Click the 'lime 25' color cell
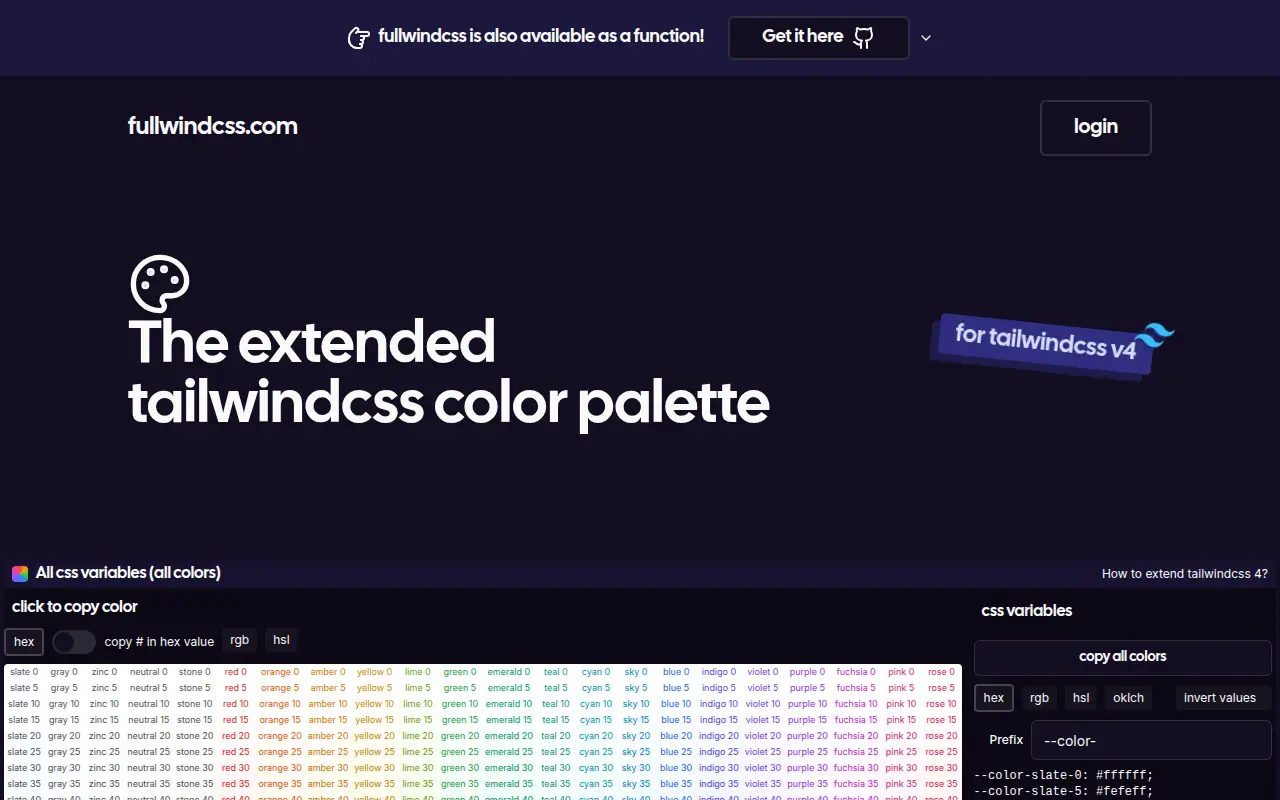This screenshot has height=800, width=1280. pos(418,752)
